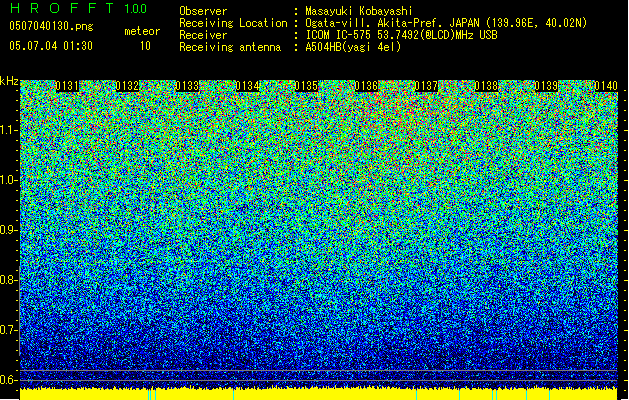Click the 0134 time marker
Image resolution: width=629 pixels, height=400 pixels.
[x=248, y=86]
